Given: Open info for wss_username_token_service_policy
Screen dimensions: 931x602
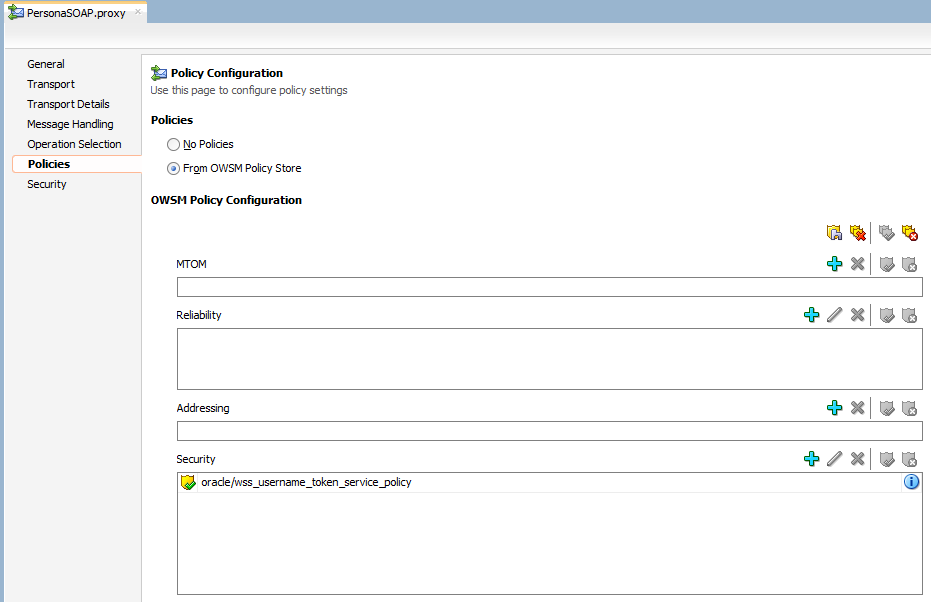Looking at the screenshot, I should tap(911, 482).
